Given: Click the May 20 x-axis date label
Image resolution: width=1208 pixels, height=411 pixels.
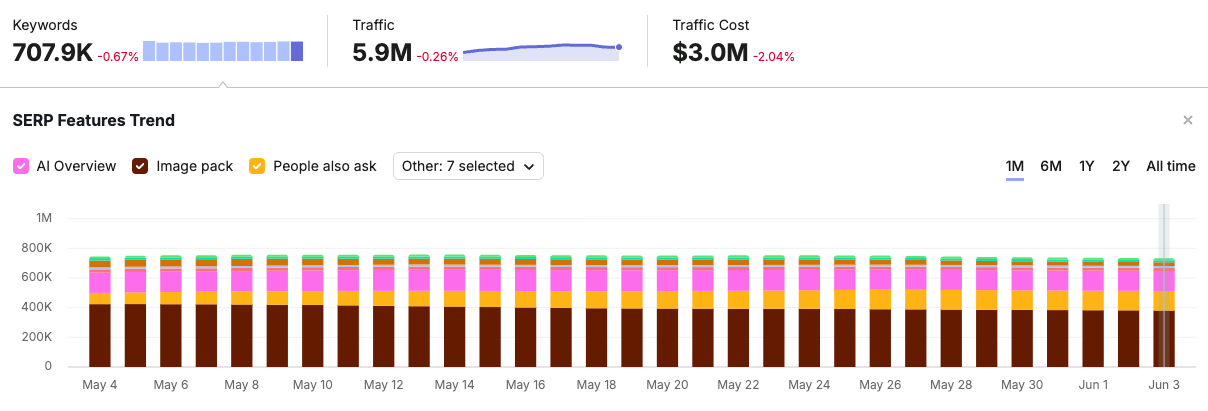Looking at the screenshot, I should click(x=668, y=385).
